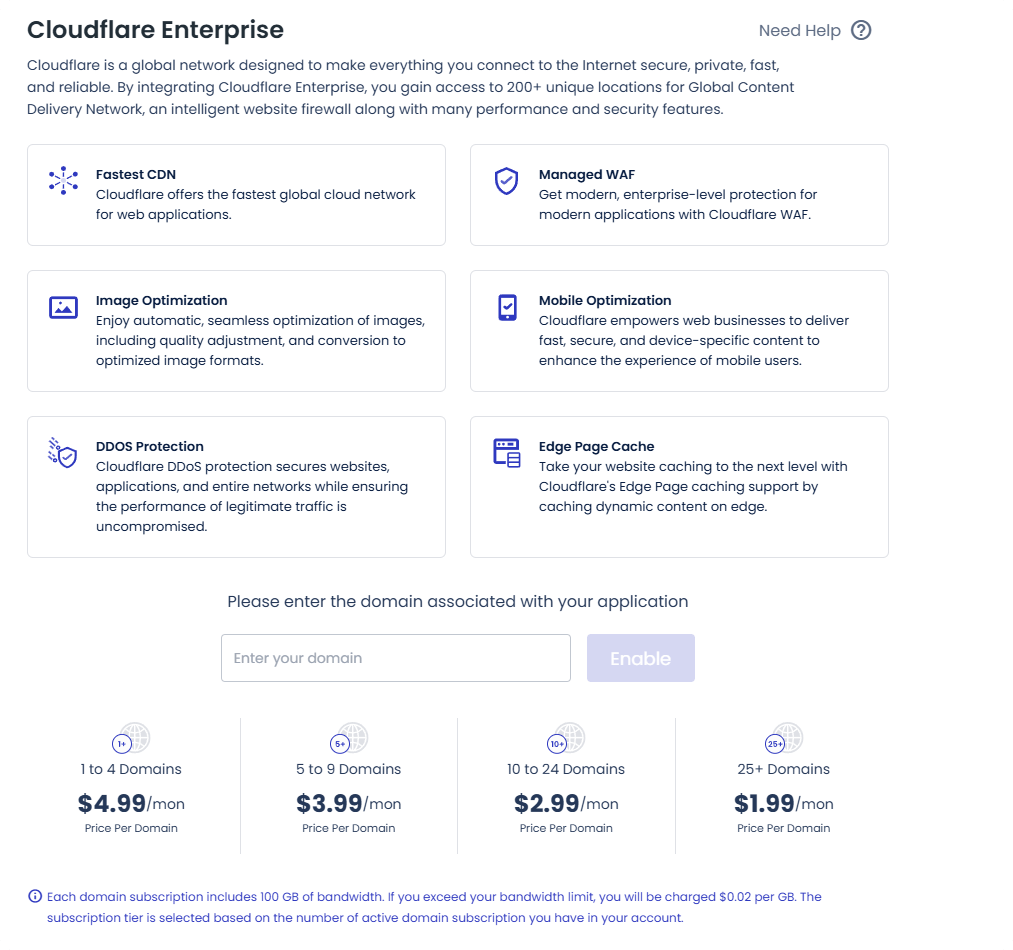Click the Fastest CDN network icon
This screenshot has width=1013, height=950.
point(63,180)
